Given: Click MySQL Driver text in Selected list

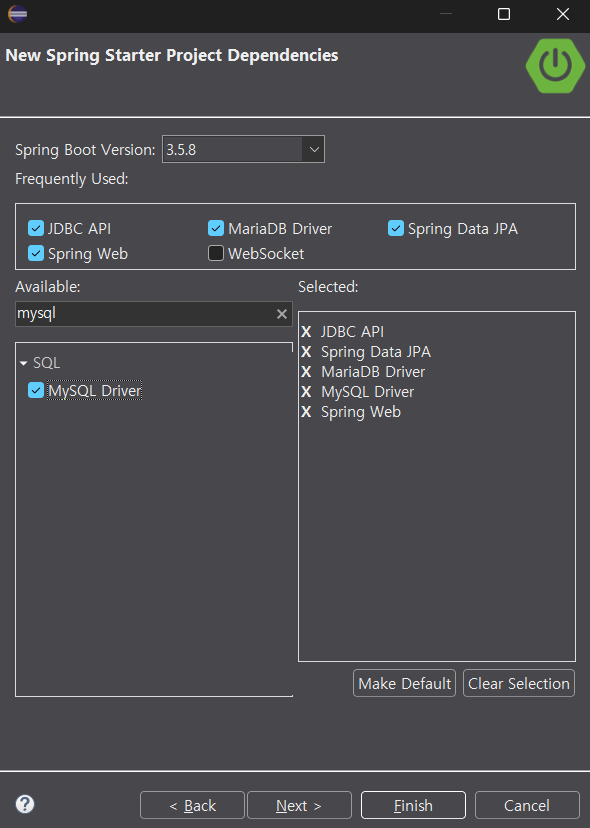Looking at the screenshot, I should (368, 392).
